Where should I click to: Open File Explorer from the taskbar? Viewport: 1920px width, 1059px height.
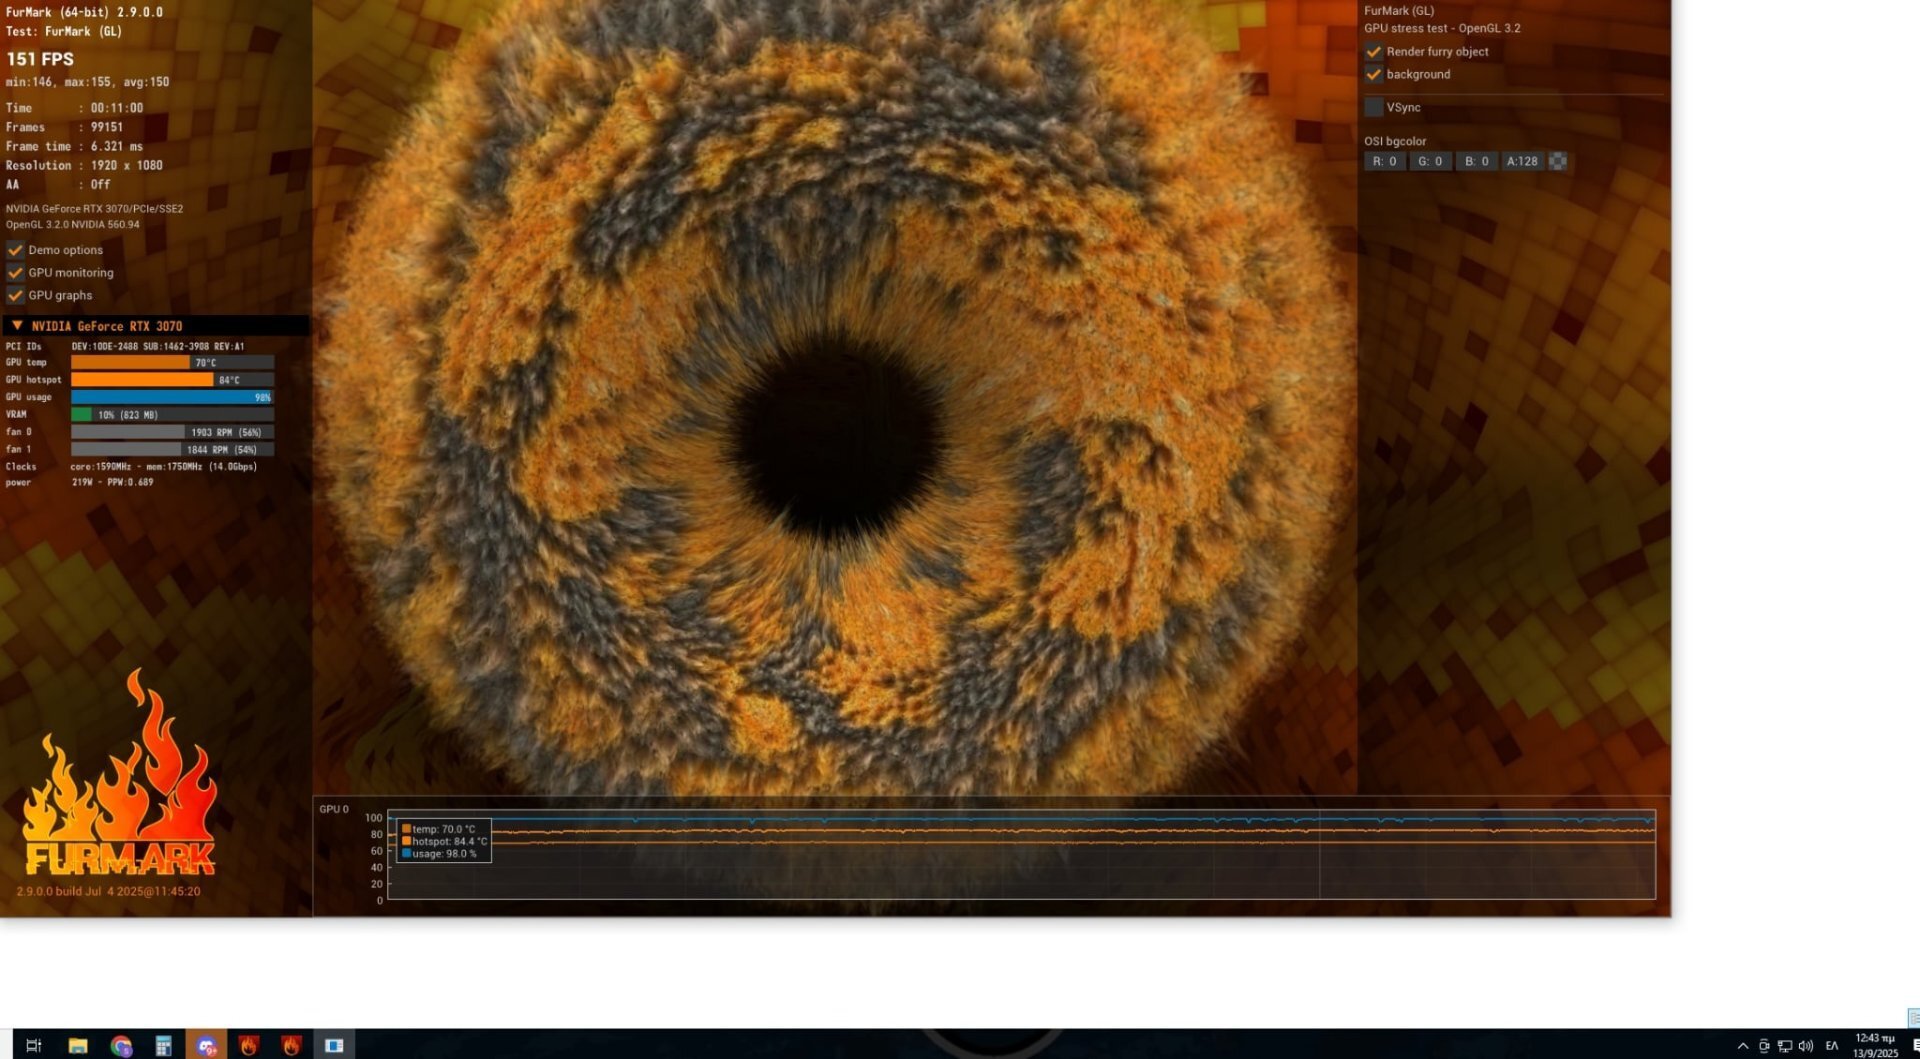click(77, 1045)
